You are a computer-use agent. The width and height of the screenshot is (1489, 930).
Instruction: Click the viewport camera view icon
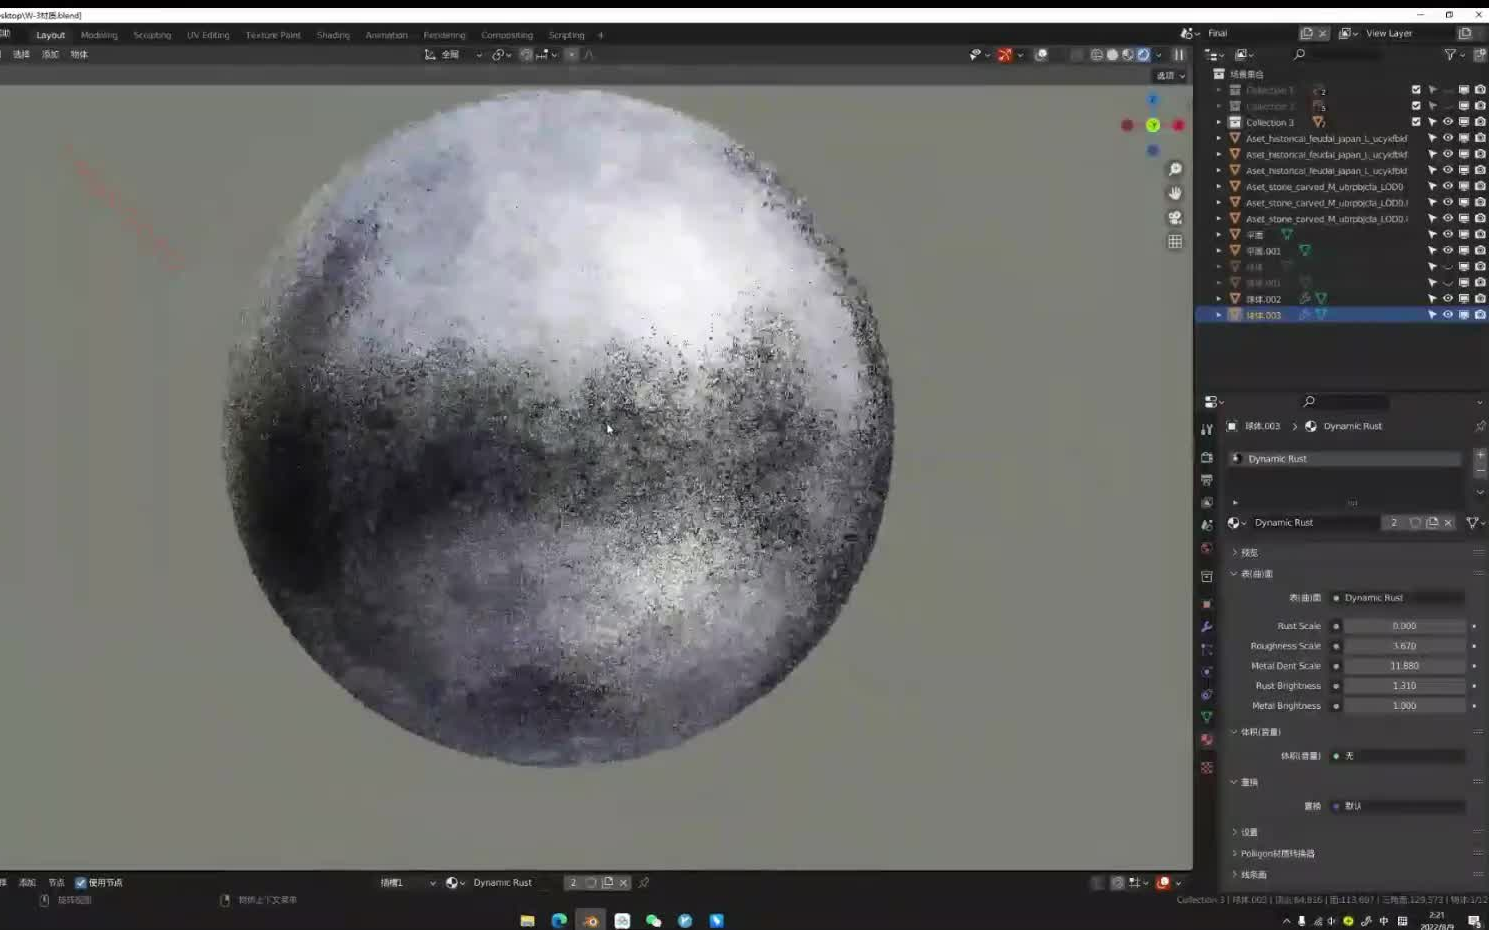click(1175, 218)
